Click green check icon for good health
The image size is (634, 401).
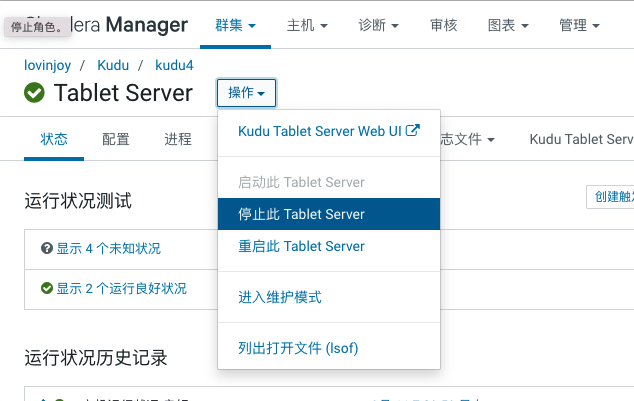47,288
